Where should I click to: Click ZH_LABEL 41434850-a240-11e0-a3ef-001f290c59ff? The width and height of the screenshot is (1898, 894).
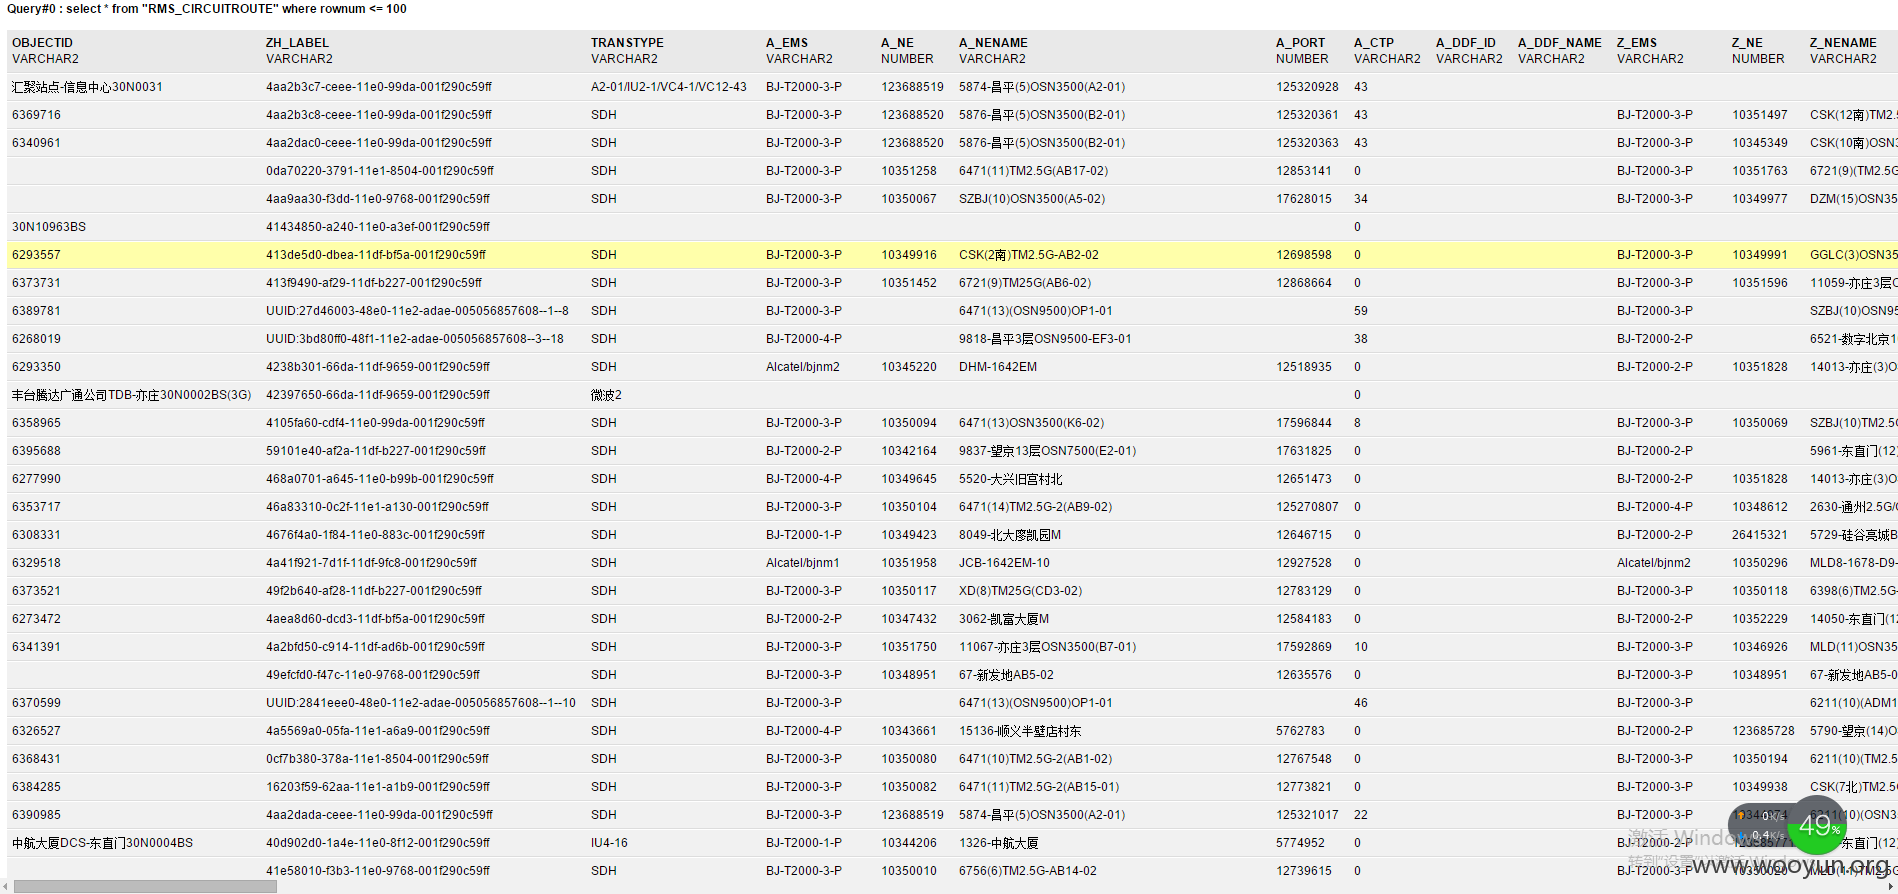378,227
